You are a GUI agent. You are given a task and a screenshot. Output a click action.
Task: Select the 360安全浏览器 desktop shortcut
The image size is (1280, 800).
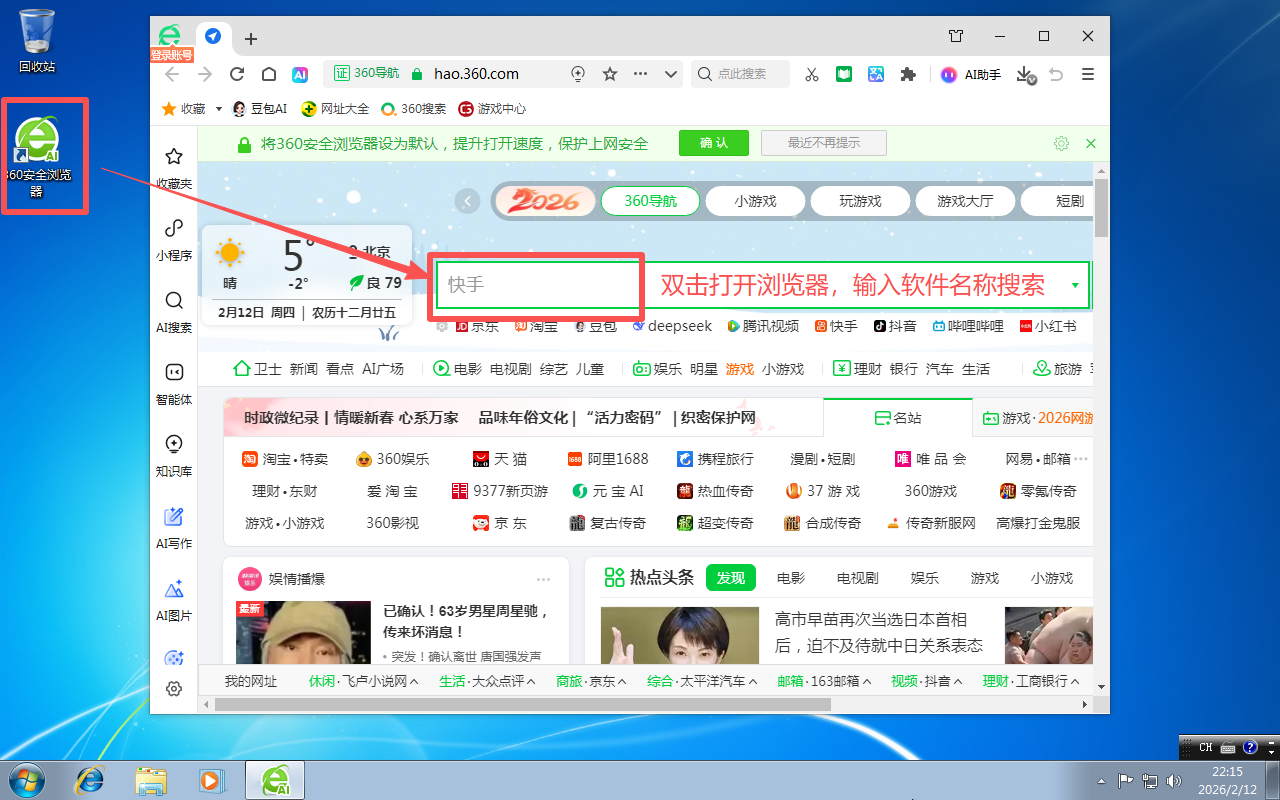[x=37, y=156]
